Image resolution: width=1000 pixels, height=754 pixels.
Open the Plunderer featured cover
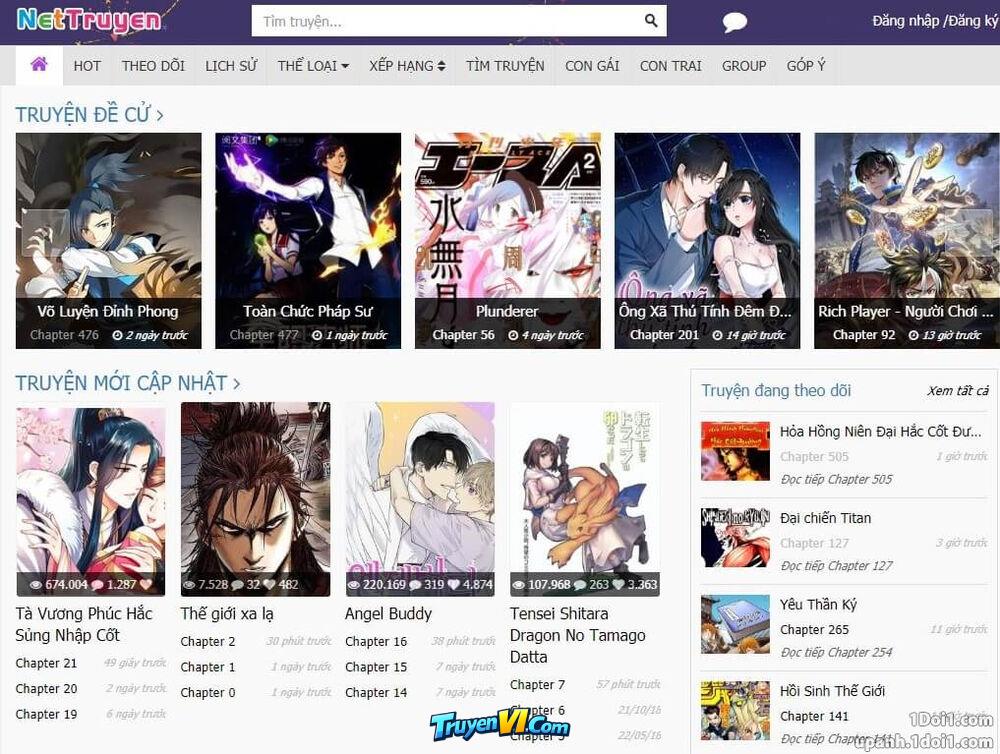[x=508, y=240]
